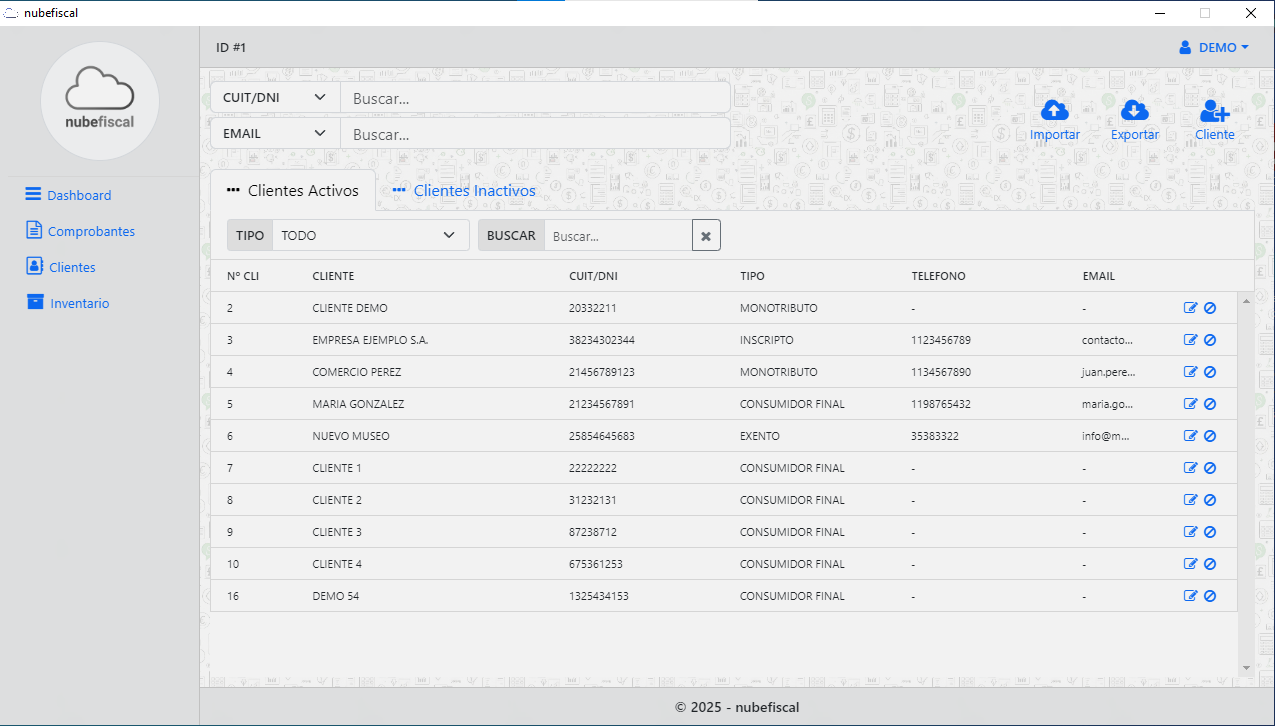Click the nubefiscal cloud logo
The width and height of the screenshot is (1275, 726).
pyautogui.click(x=99, y=100)
